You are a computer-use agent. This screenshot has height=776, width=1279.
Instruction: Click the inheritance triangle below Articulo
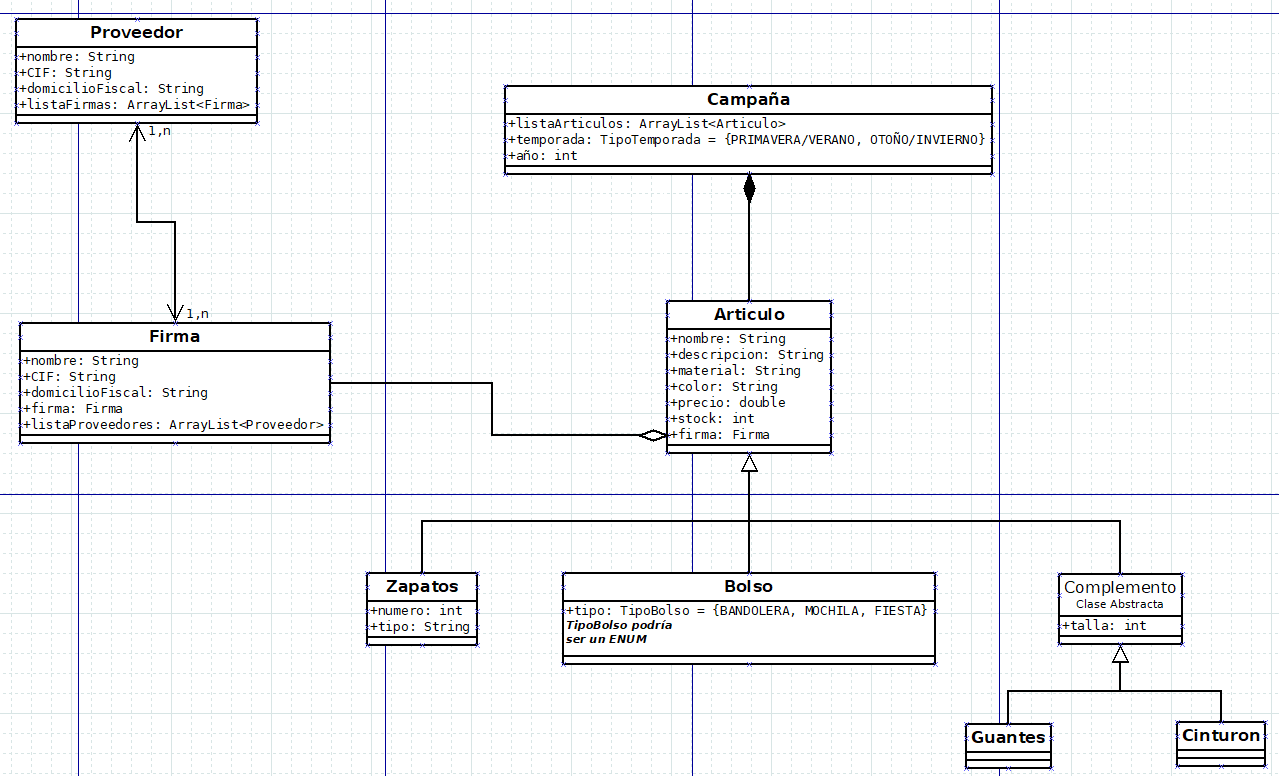tap(749, 463)
